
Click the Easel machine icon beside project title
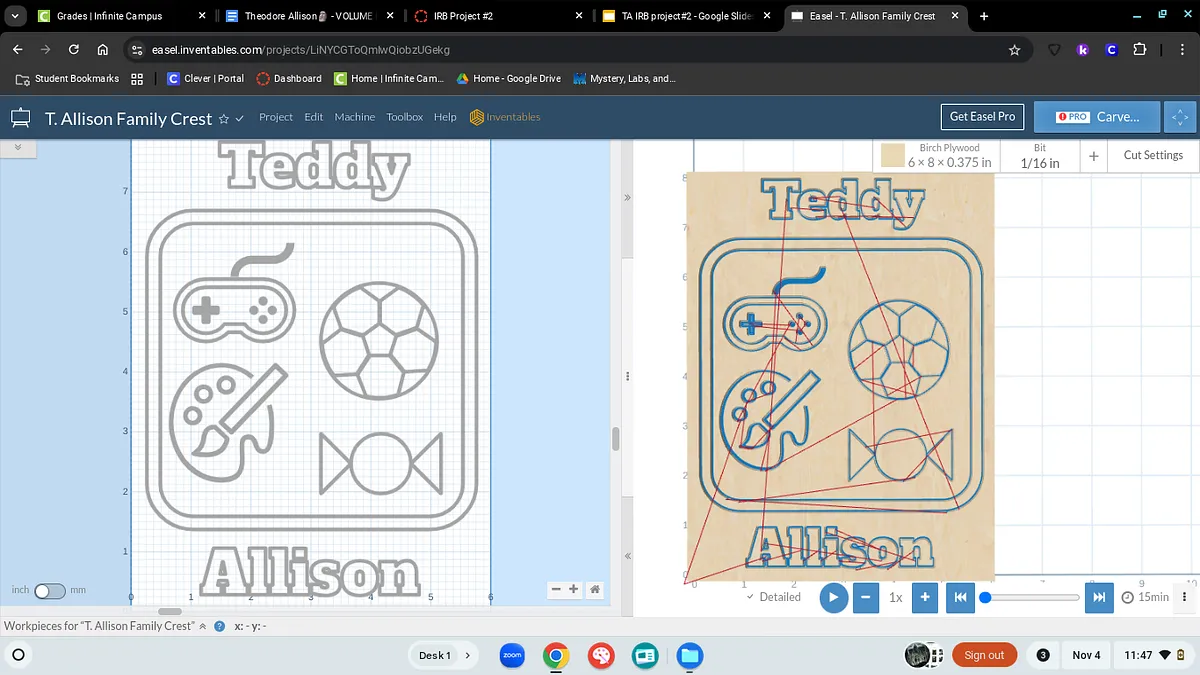point(21,118)
